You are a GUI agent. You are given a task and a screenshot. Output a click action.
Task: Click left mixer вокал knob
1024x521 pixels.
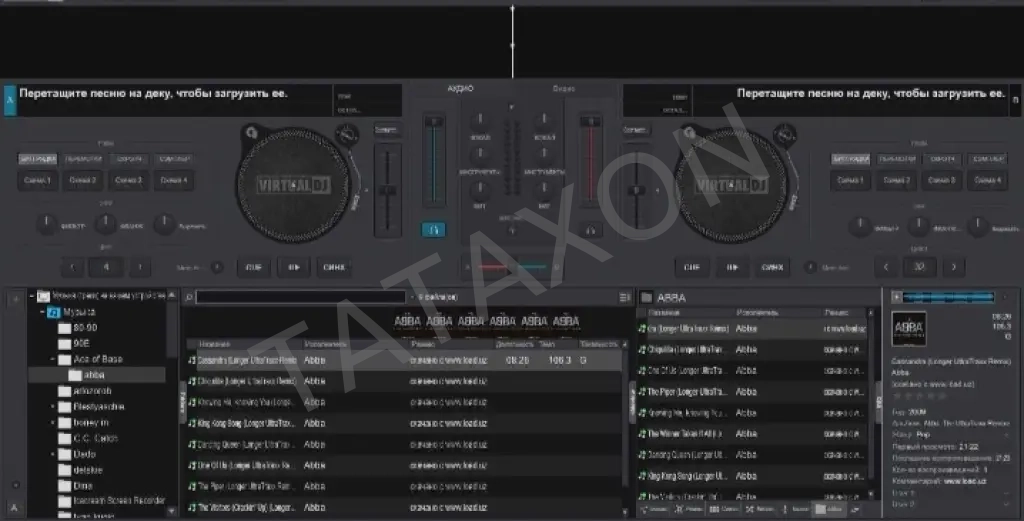point(480,120)
